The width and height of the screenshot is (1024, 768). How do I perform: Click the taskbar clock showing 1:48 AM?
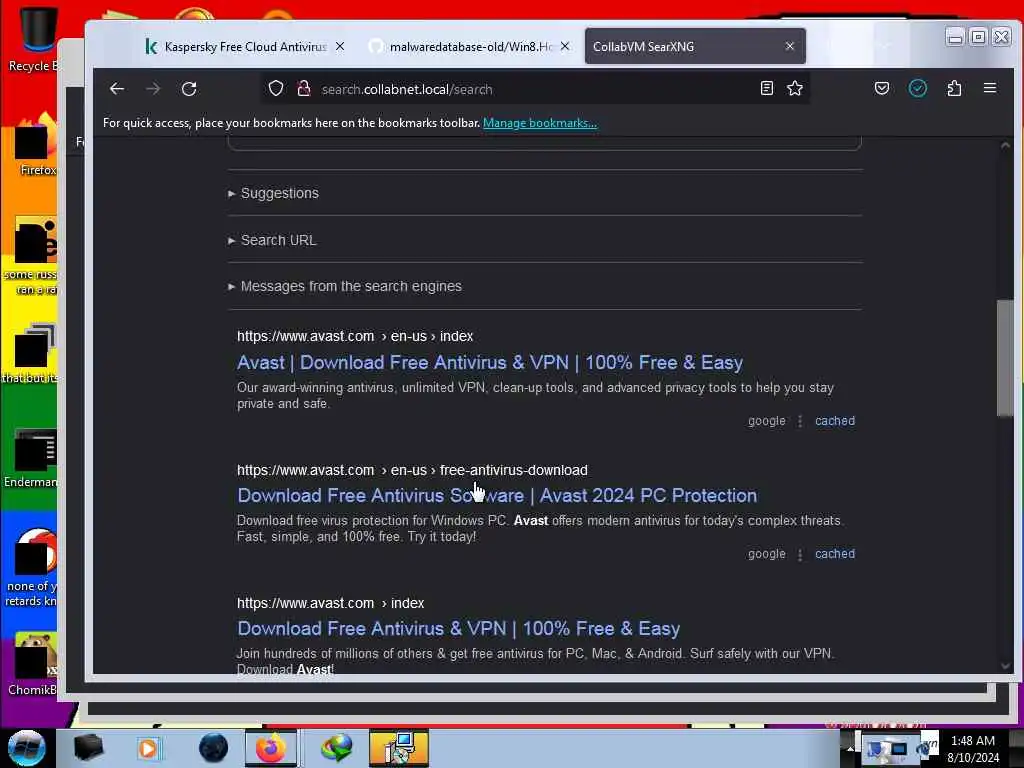tap(973, 749)
